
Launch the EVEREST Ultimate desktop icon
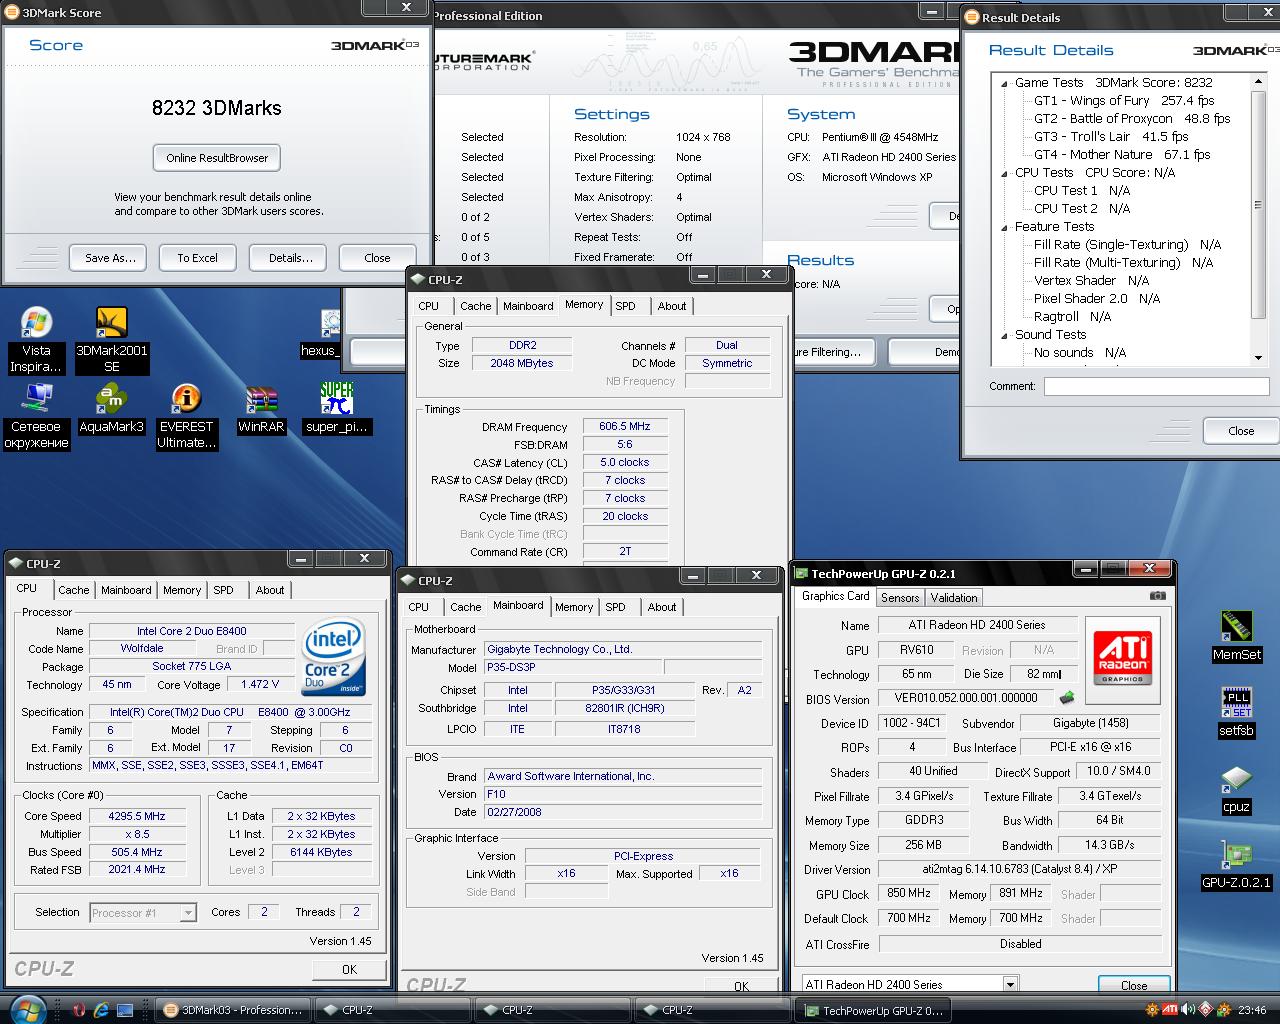pos(186,416)
